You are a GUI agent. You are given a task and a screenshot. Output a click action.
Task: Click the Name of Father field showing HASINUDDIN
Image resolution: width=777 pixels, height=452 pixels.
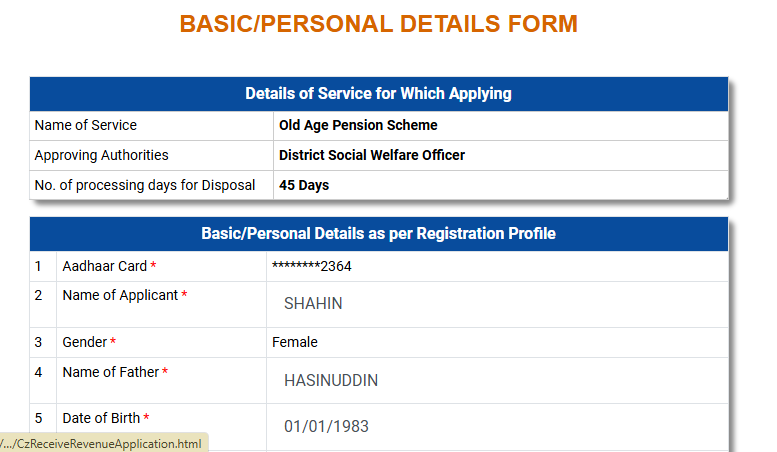497,380
